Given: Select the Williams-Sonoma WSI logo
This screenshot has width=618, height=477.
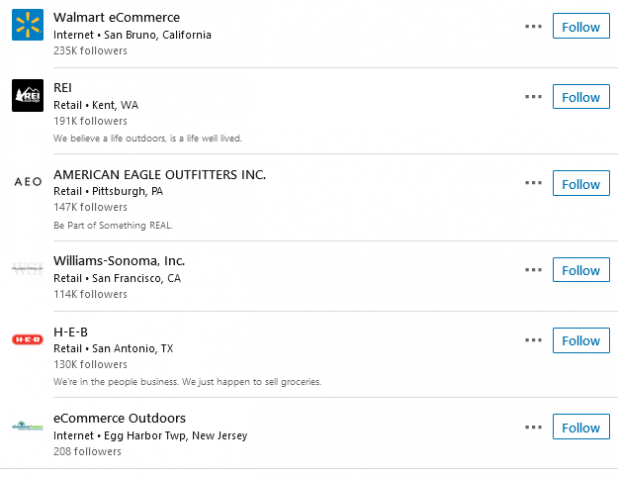Looking at the screenshot, I should [x=28, y=269].
